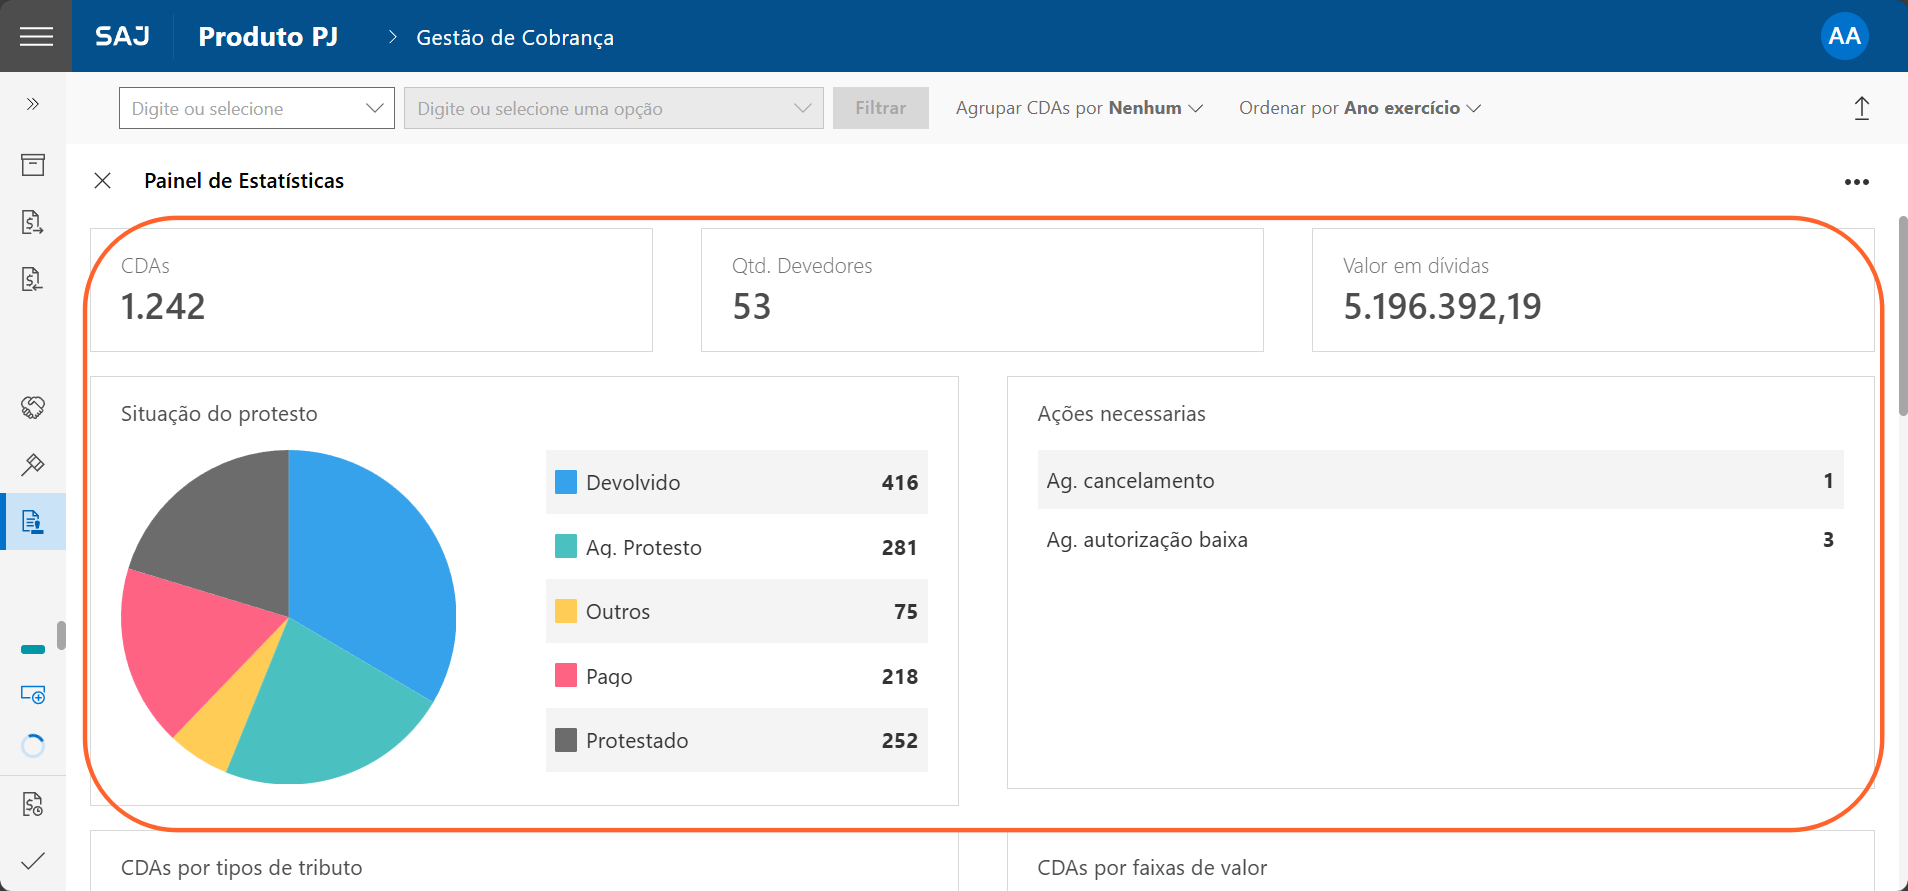
Task: Open the first 'Digite ou selecione' combo box
Action: pos(256,108)
